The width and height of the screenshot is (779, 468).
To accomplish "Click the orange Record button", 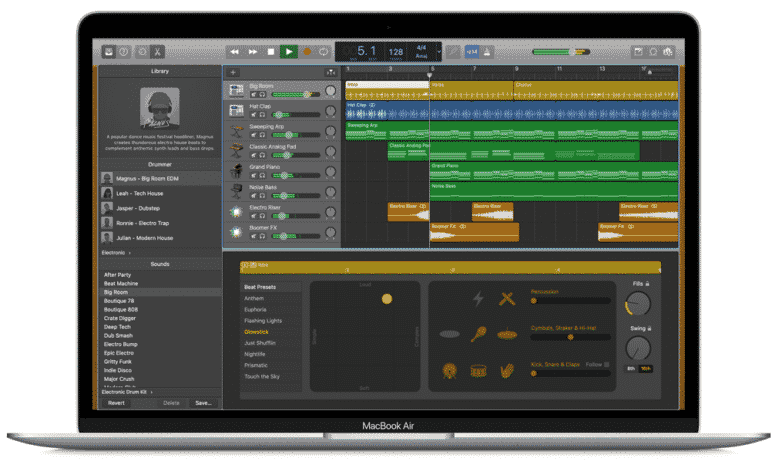I will click(307, 51).
